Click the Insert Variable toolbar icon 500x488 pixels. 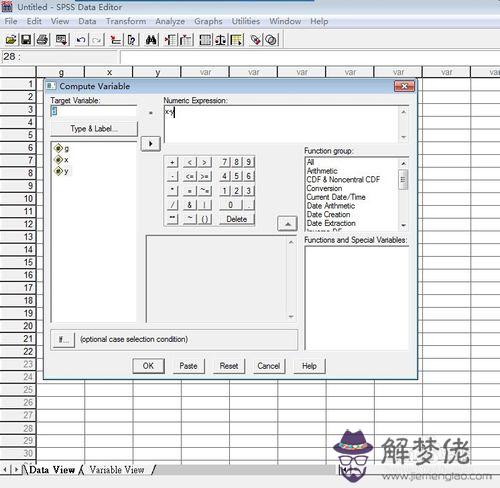click(x=186, y=40)
